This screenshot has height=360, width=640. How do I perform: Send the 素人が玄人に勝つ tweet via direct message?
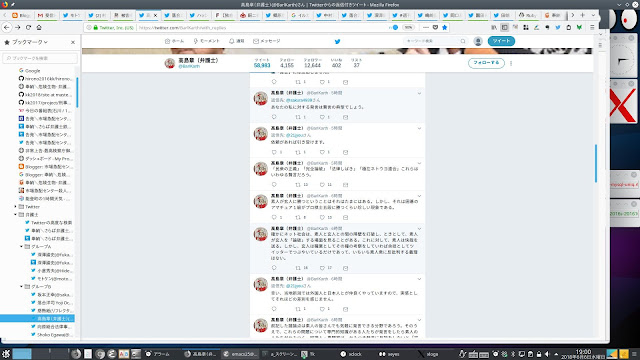[x=345, y=218]
